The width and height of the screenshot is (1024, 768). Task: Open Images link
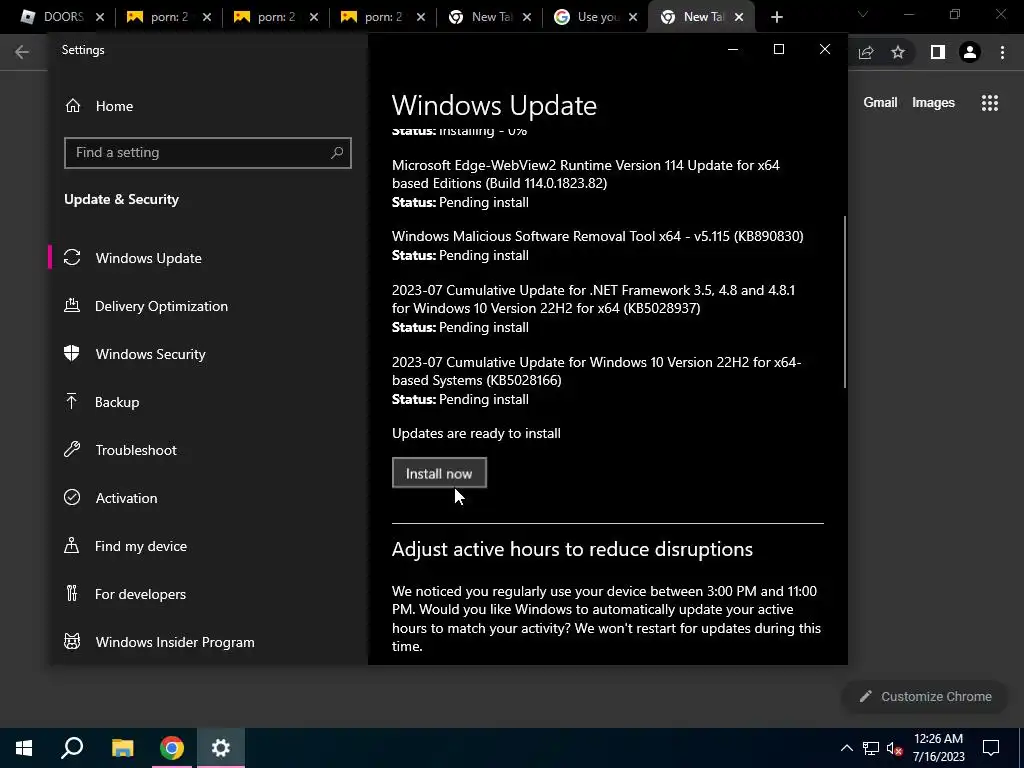[933, 103]
